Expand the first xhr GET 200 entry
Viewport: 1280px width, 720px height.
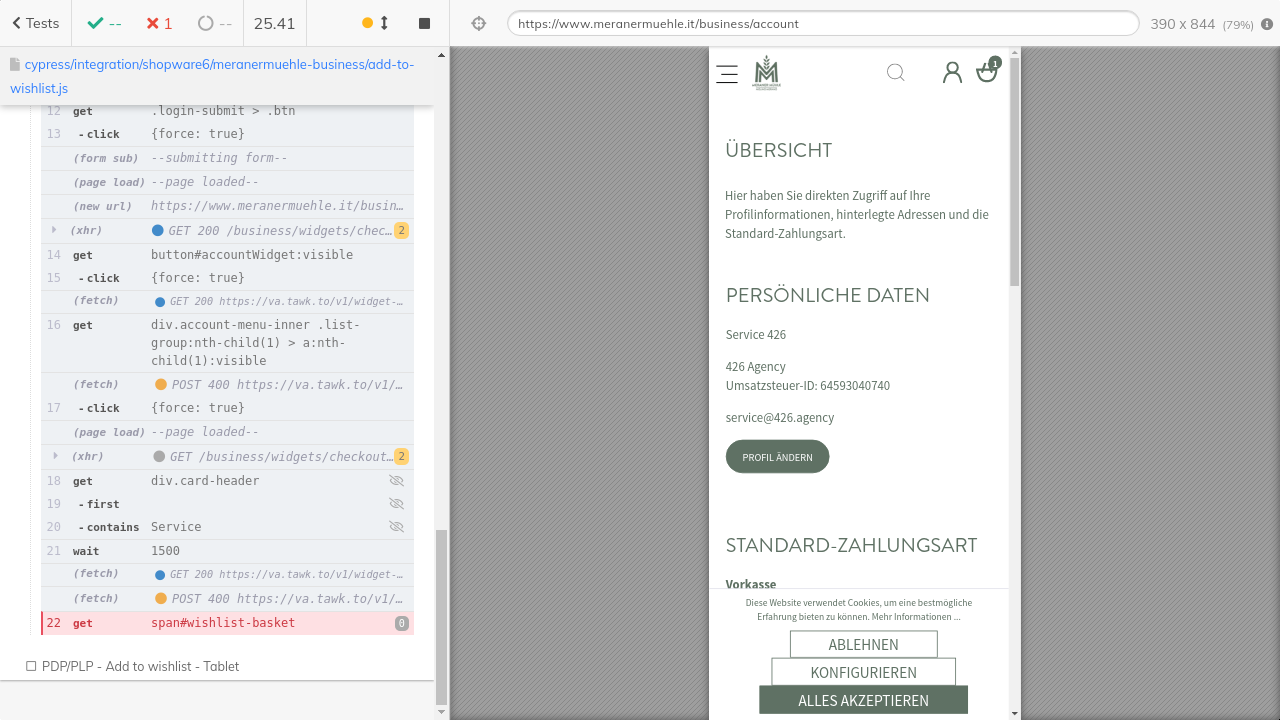pyautogui.click(x=54, y=231)
